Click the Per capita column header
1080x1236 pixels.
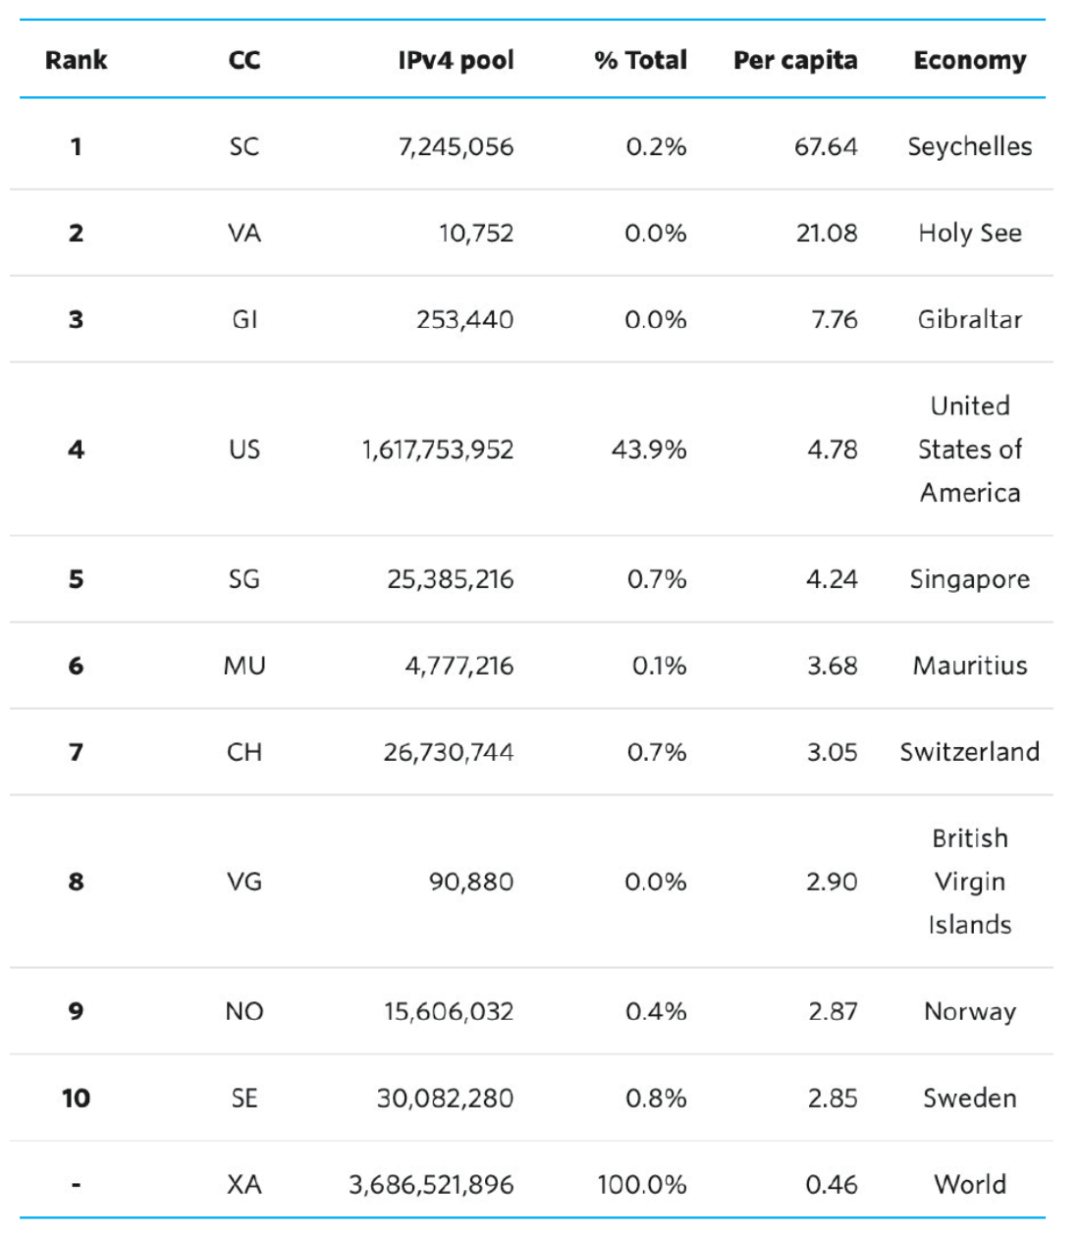[795, 61]
